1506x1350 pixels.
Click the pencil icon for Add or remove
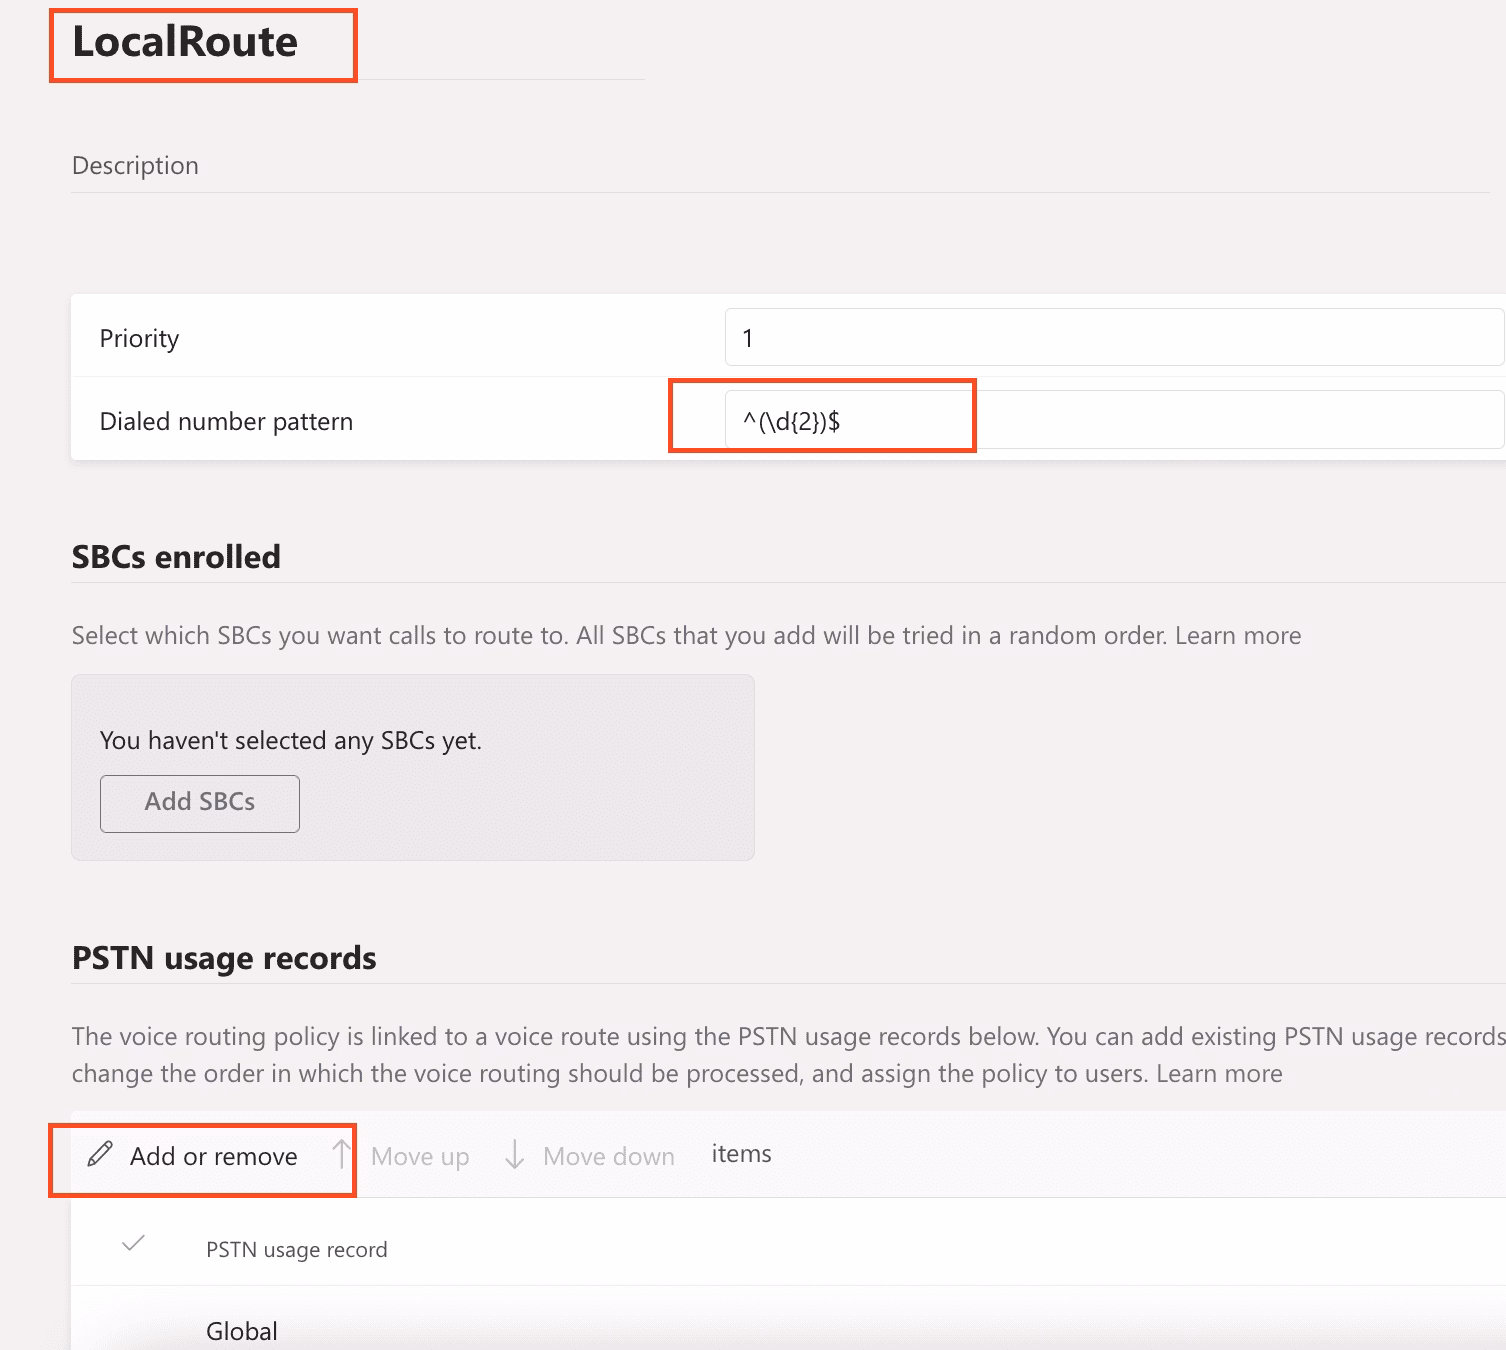point(100,1155)
